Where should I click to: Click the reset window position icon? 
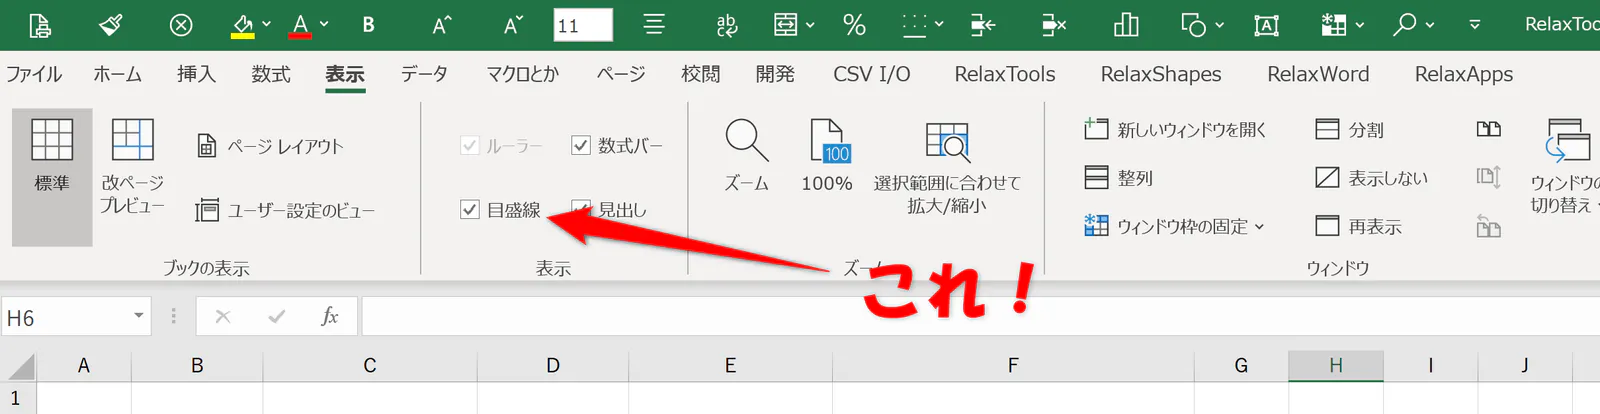point(1489,227)
